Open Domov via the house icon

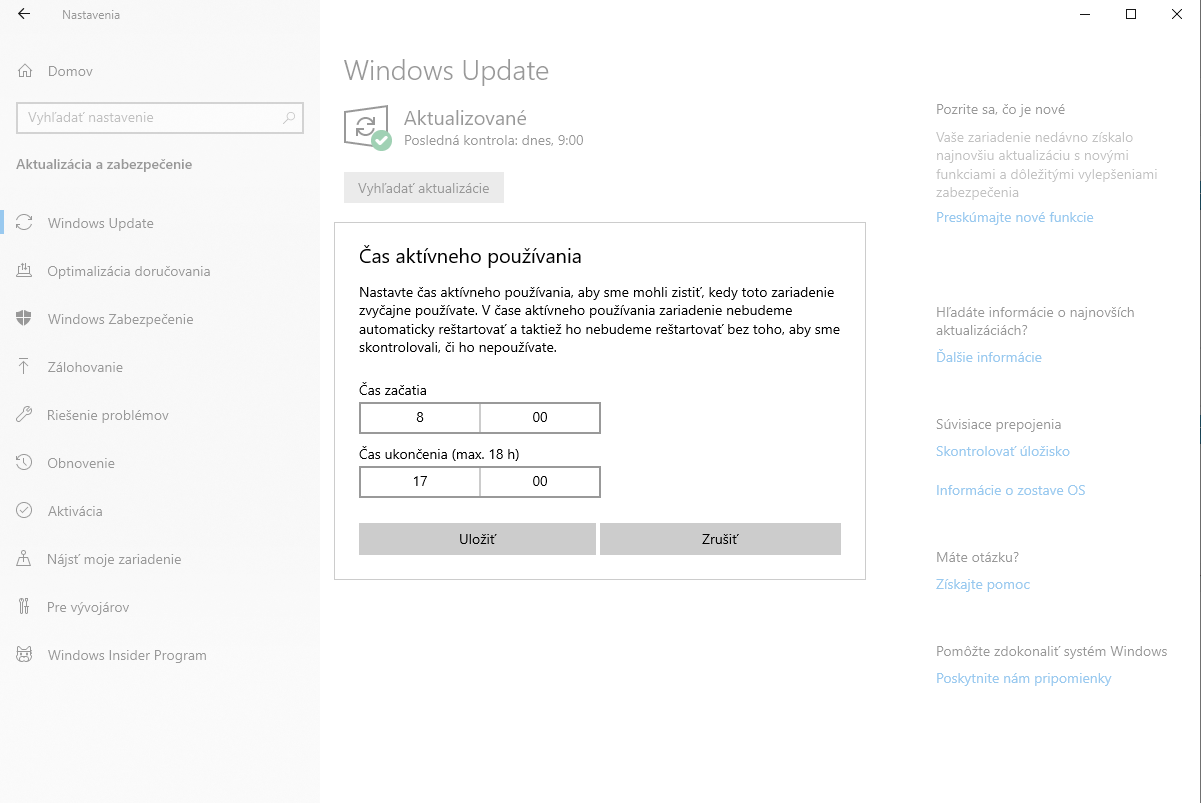(x=25, y=71)
